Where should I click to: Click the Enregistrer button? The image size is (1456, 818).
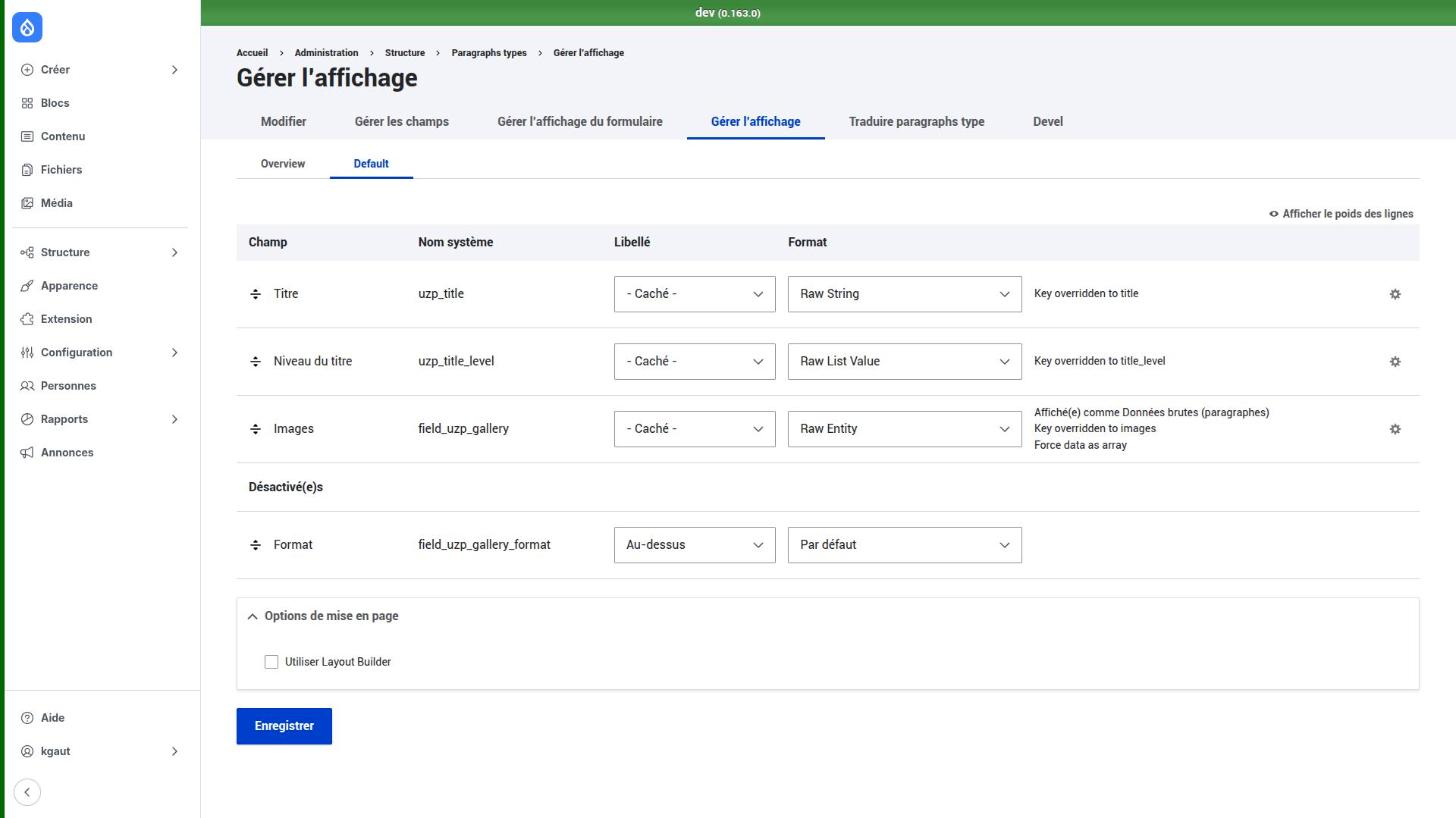pyautogui.click(x=284, y=726)
